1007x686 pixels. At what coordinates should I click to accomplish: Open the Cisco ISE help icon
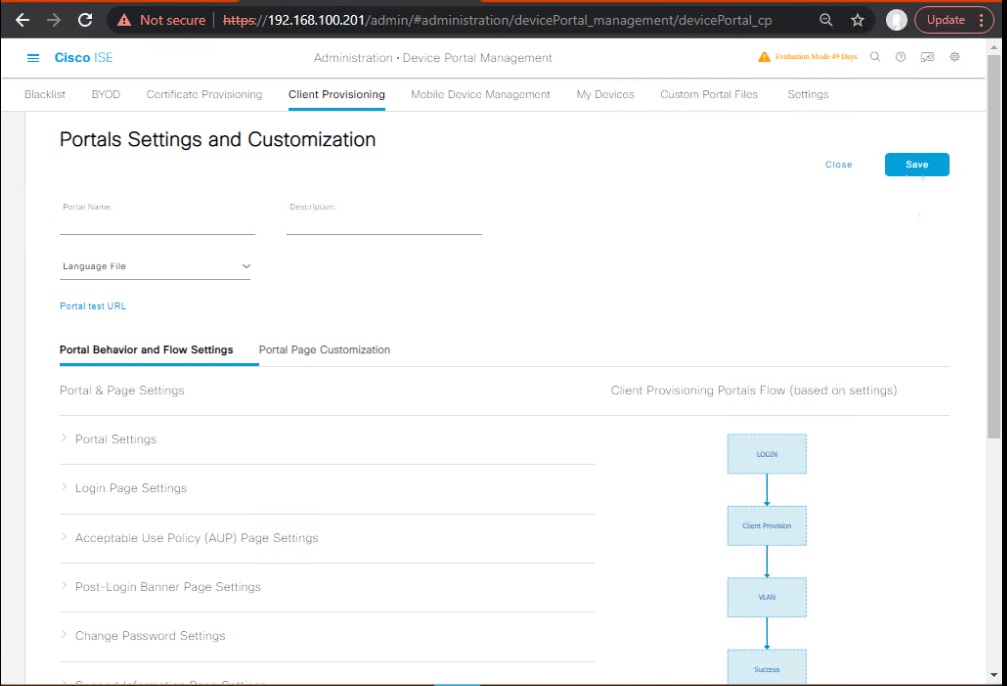point(901,57)
